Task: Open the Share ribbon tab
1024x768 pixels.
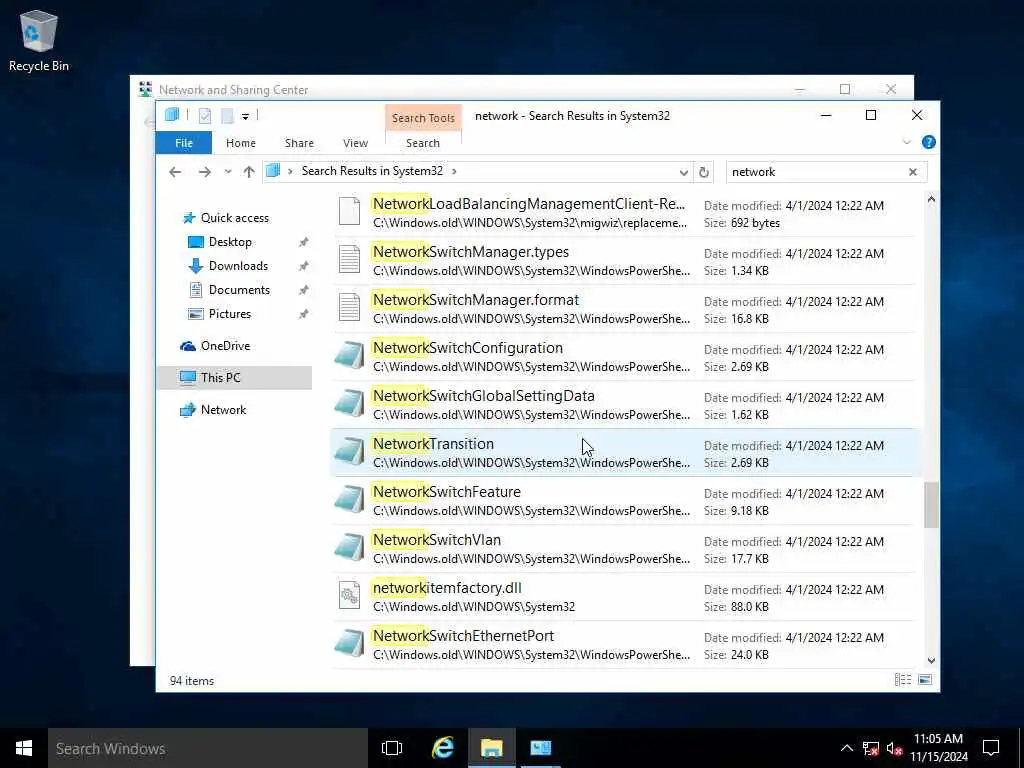Action: click(x=299, y=143)
